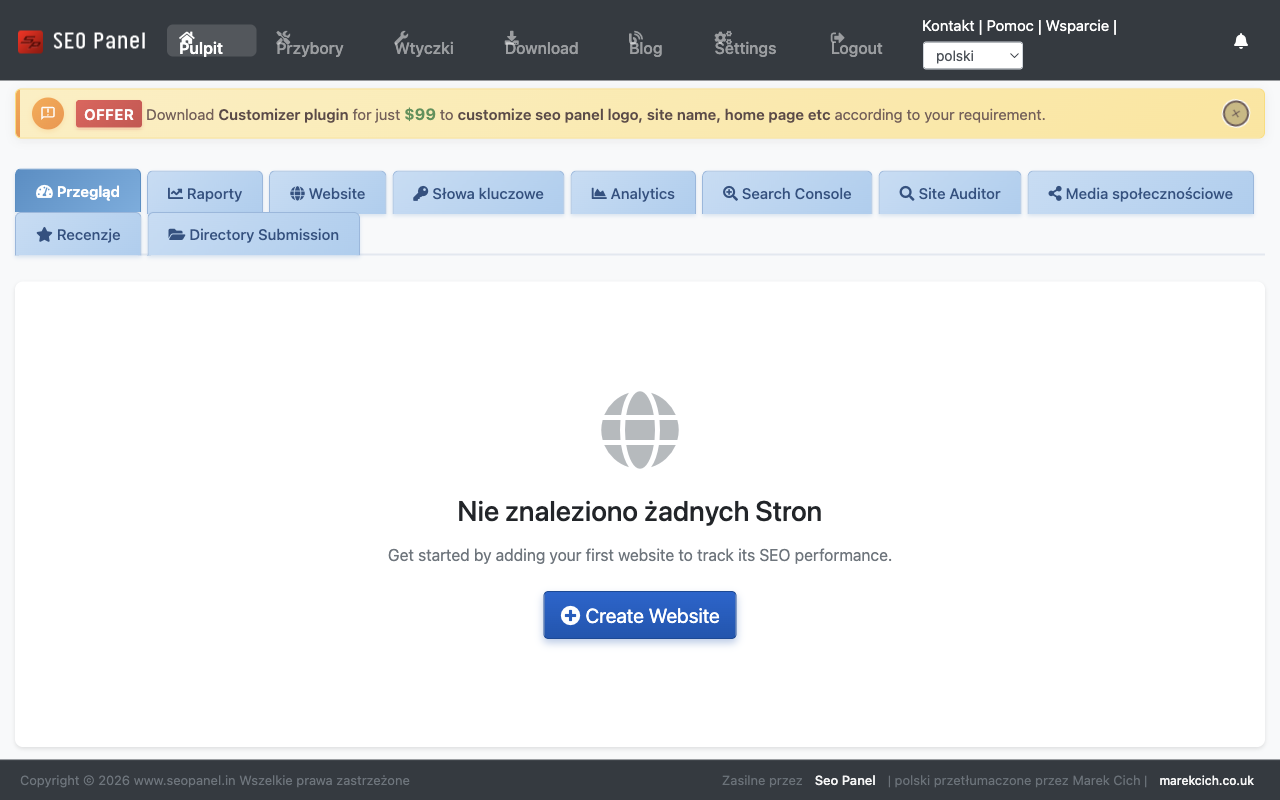This screenshot has width=1280, height=800.
Task: Visit the Blog menu item
Action: click(x=645, y=42)
